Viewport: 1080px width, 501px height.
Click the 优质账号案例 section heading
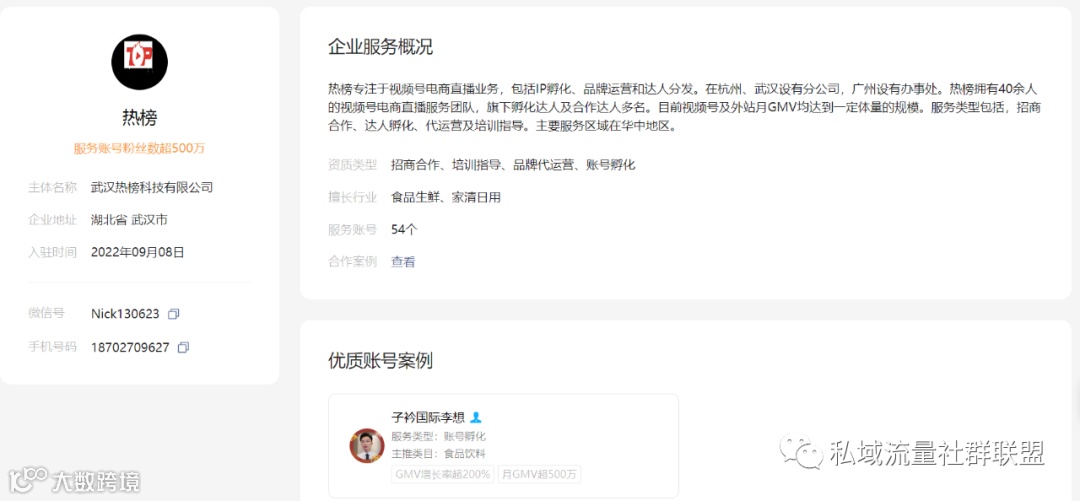click(380, 361)
